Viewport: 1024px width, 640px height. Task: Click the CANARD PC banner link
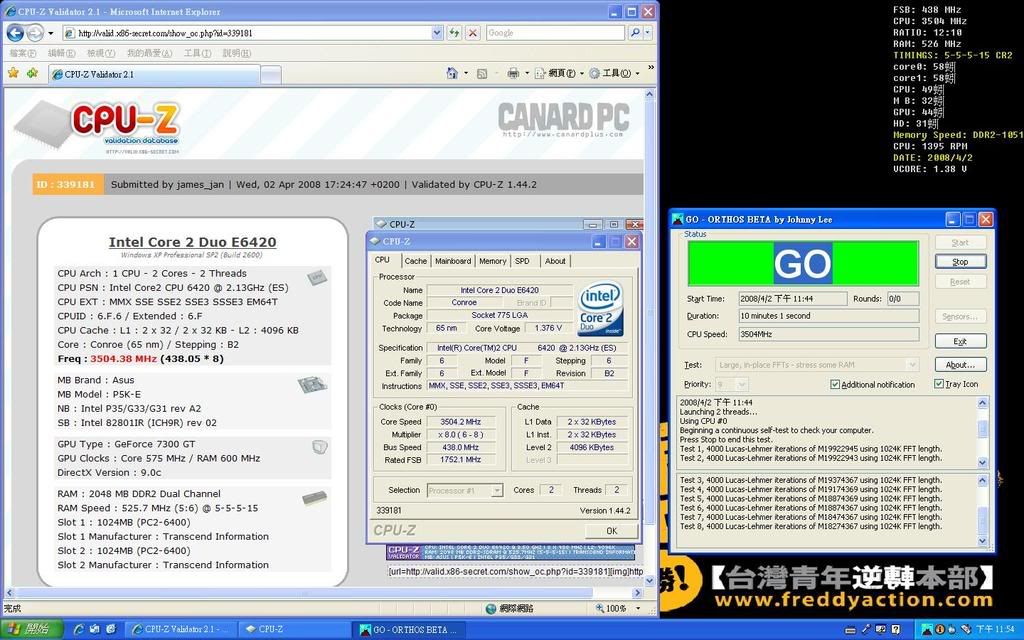pos(564,120)
